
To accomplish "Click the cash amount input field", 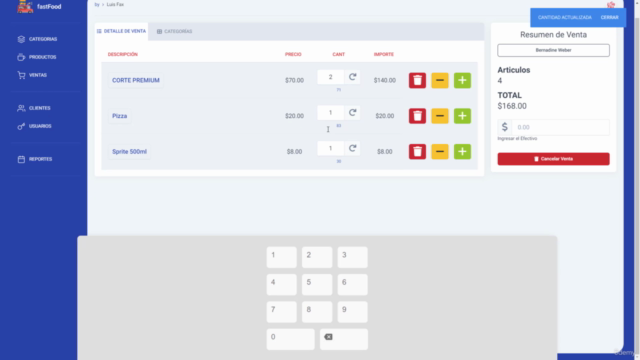I will [560, 127].
